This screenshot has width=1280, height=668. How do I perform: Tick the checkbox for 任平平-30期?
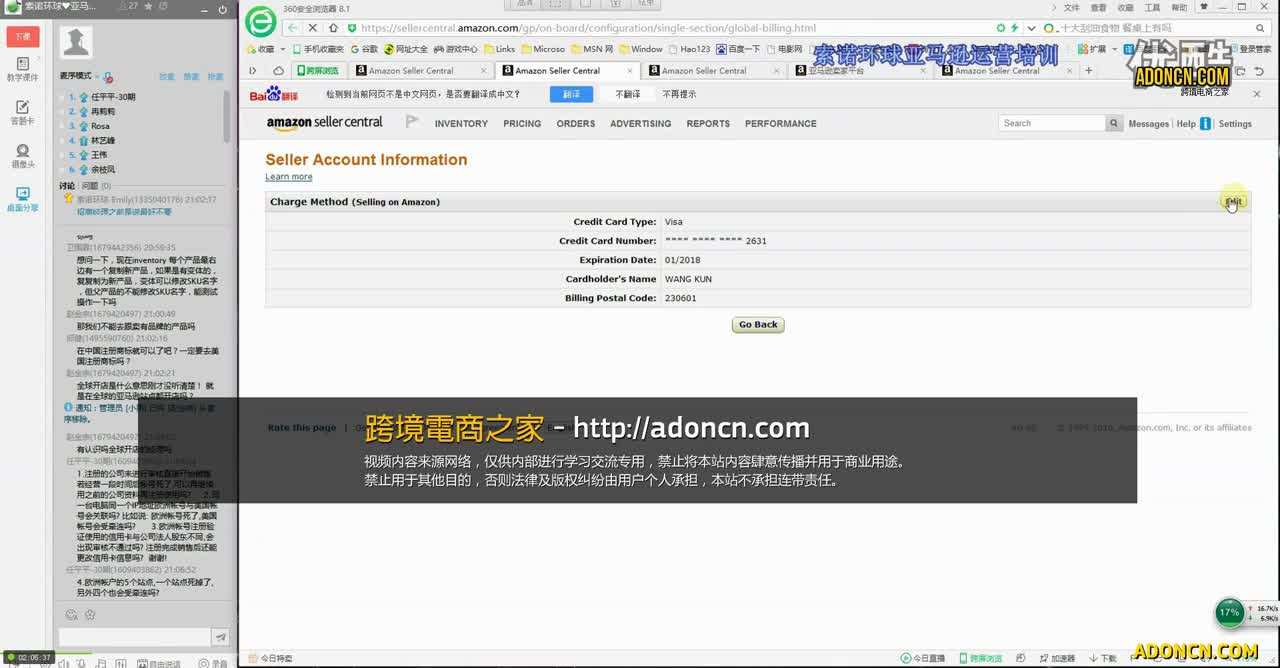[64, 98]
